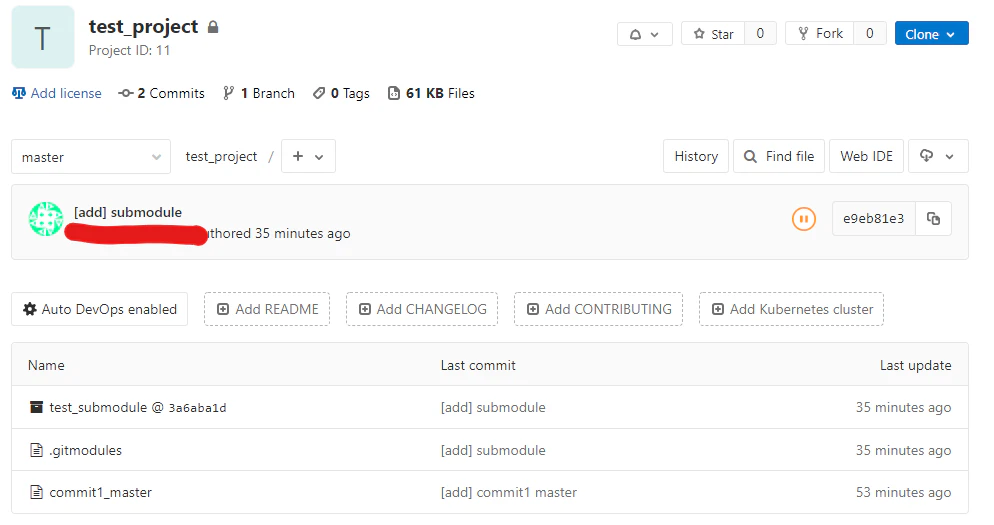Click the magnifier icon in Find file

tap(750, 156)
